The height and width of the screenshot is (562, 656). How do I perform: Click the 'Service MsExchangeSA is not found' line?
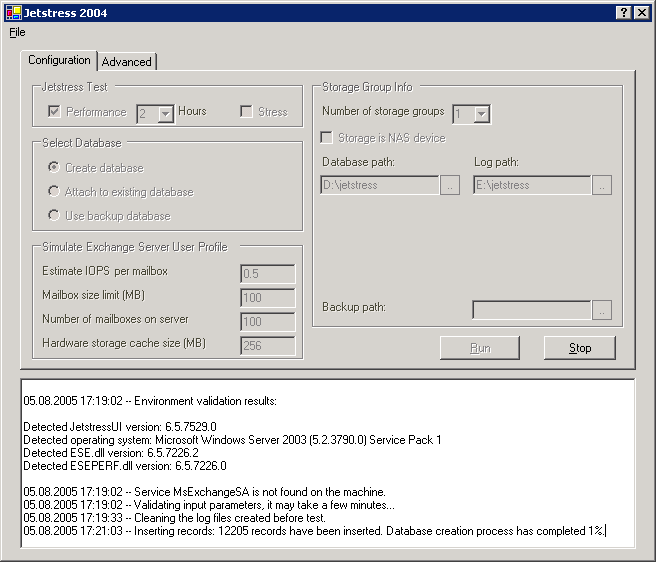coord(204,492)
